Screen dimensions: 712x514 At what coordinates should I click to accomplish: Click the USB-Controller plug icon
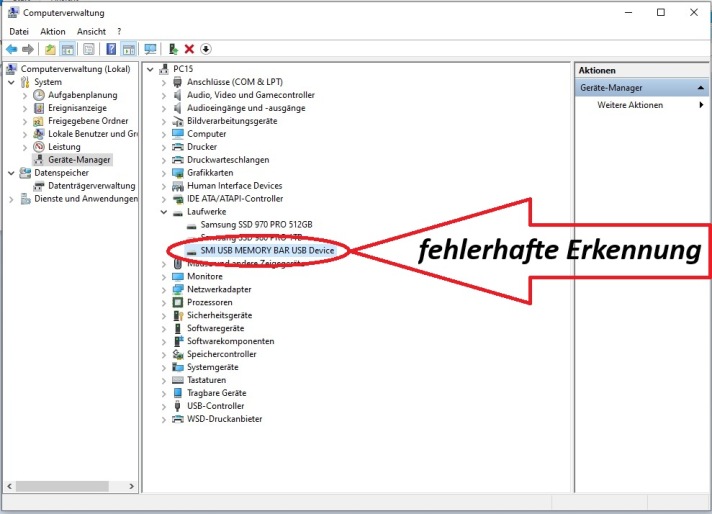[178, 405]
